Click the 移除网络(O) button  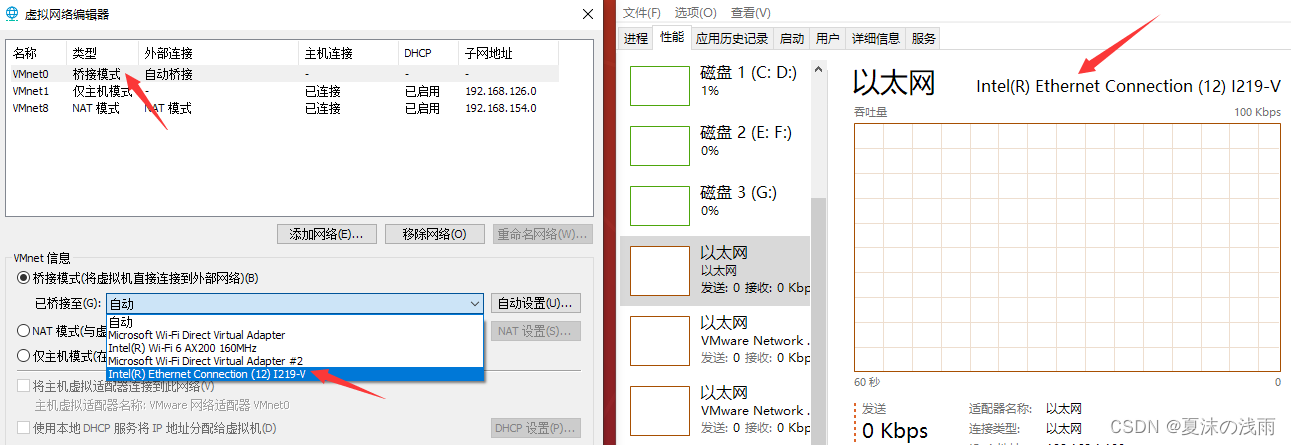[435, 234]
